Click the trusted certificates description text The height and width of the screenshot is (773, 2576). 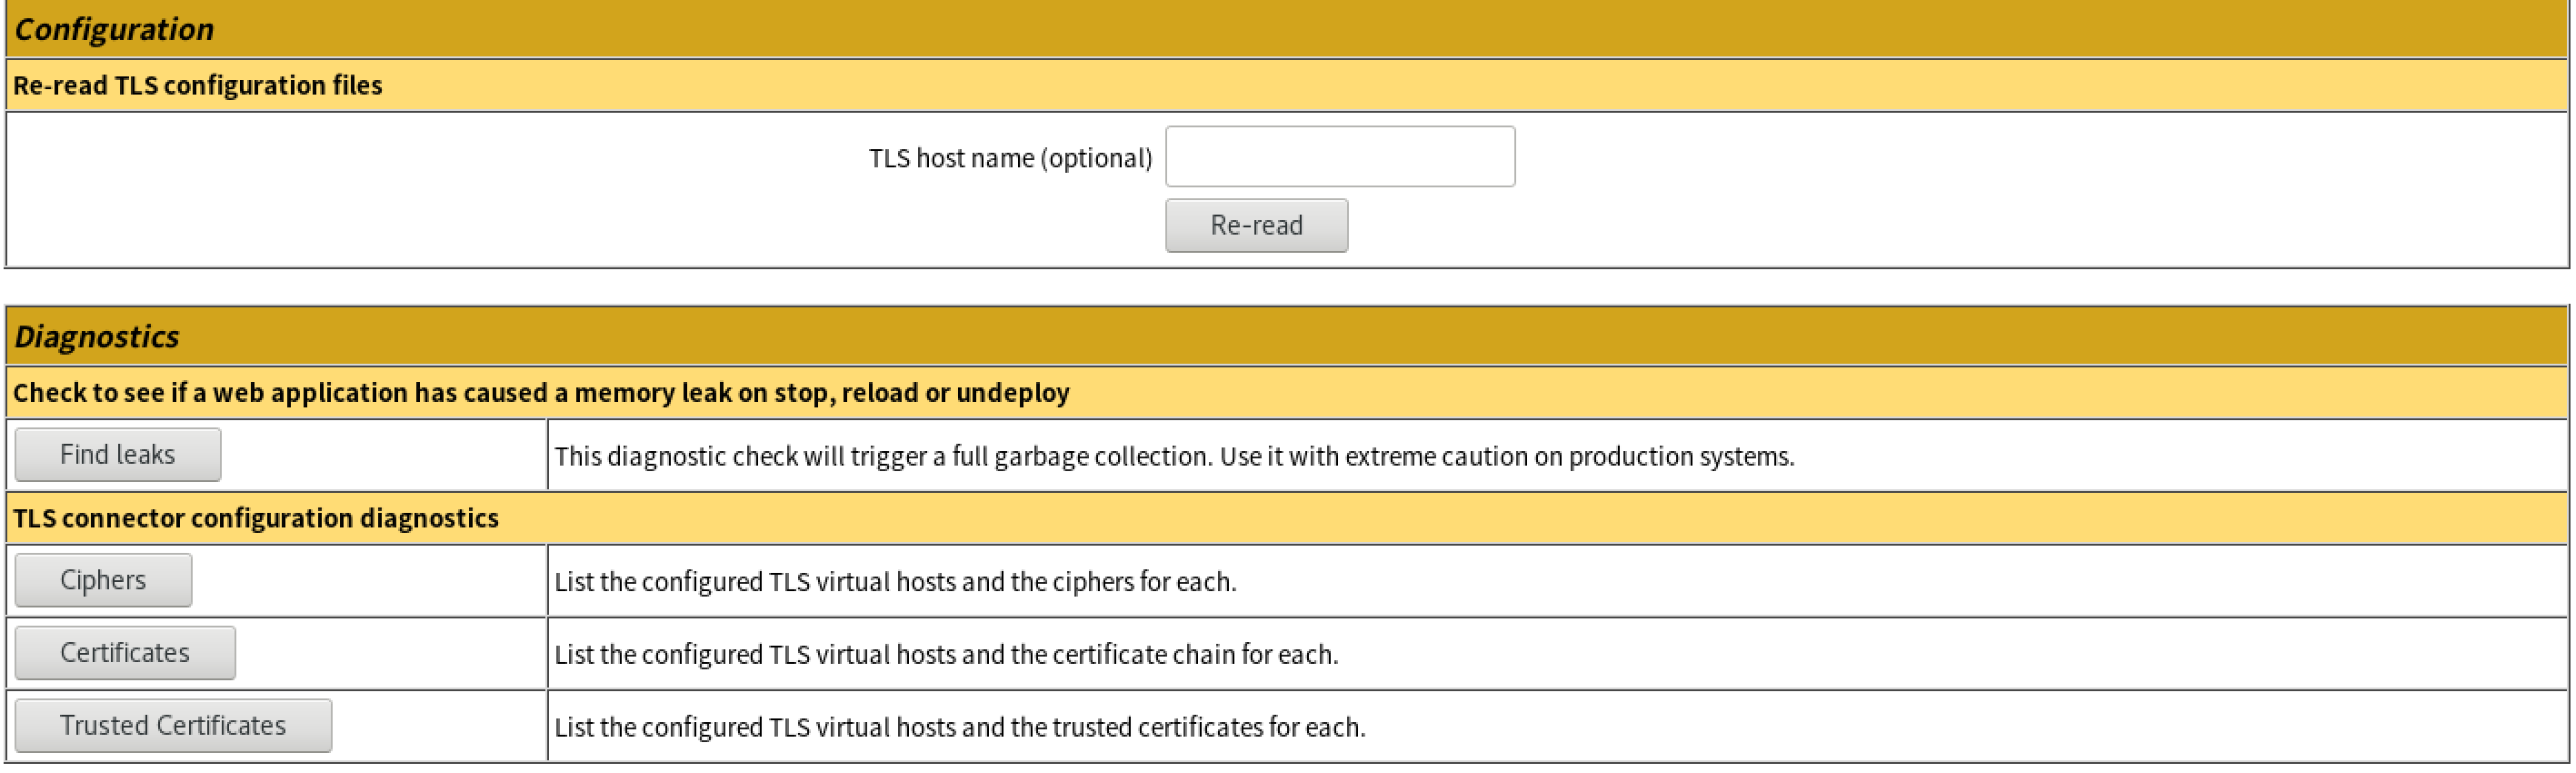click(x=960, y=727)
